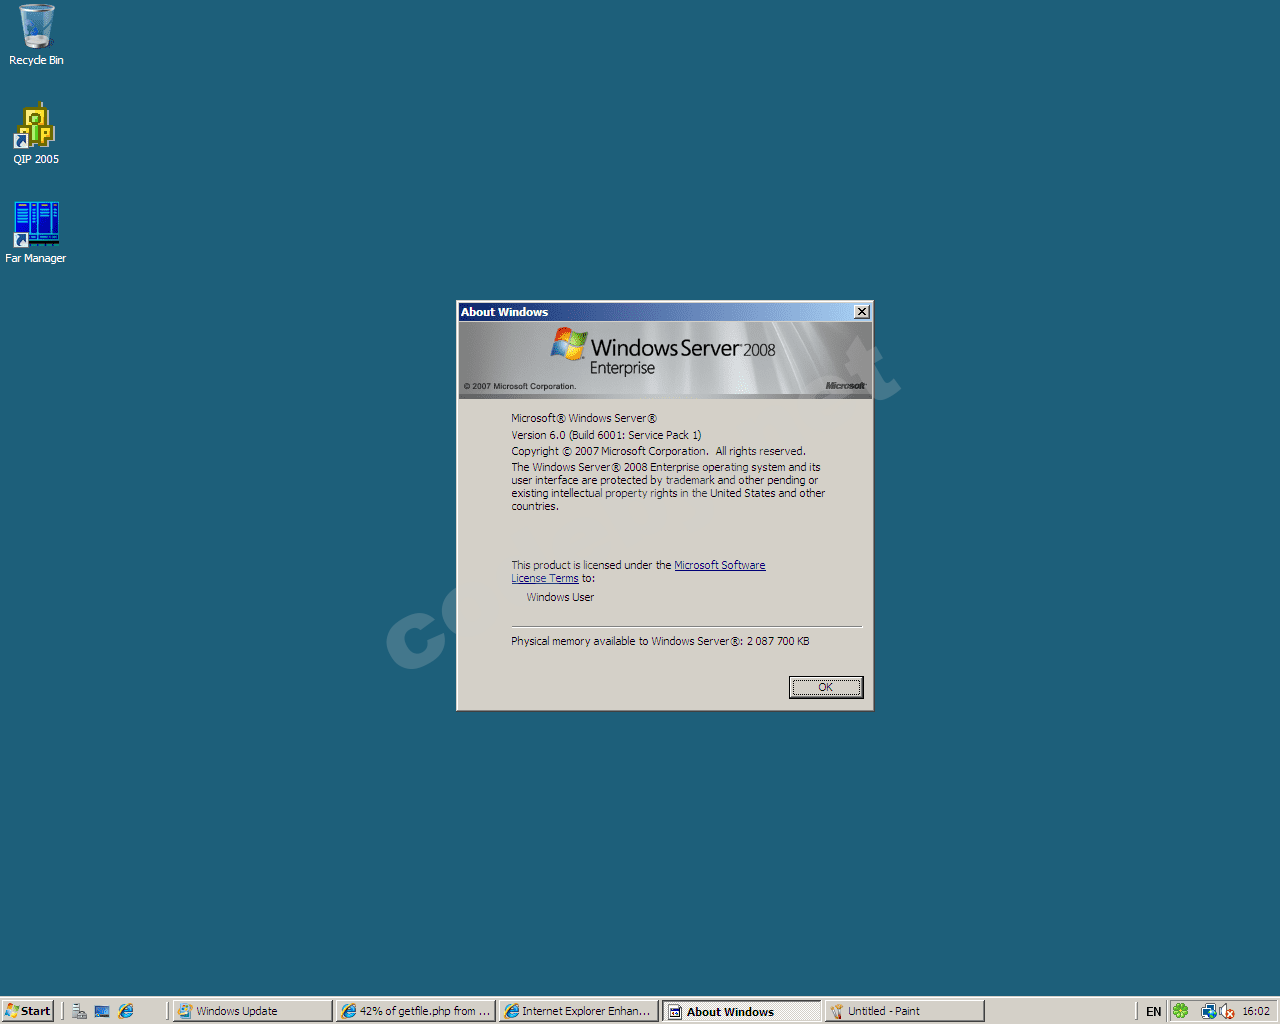
Task: Click the 'Version 6.0 (Build 6001: Service Pack 1)' text
Action: pyautogui.click(x=606, y=435)
